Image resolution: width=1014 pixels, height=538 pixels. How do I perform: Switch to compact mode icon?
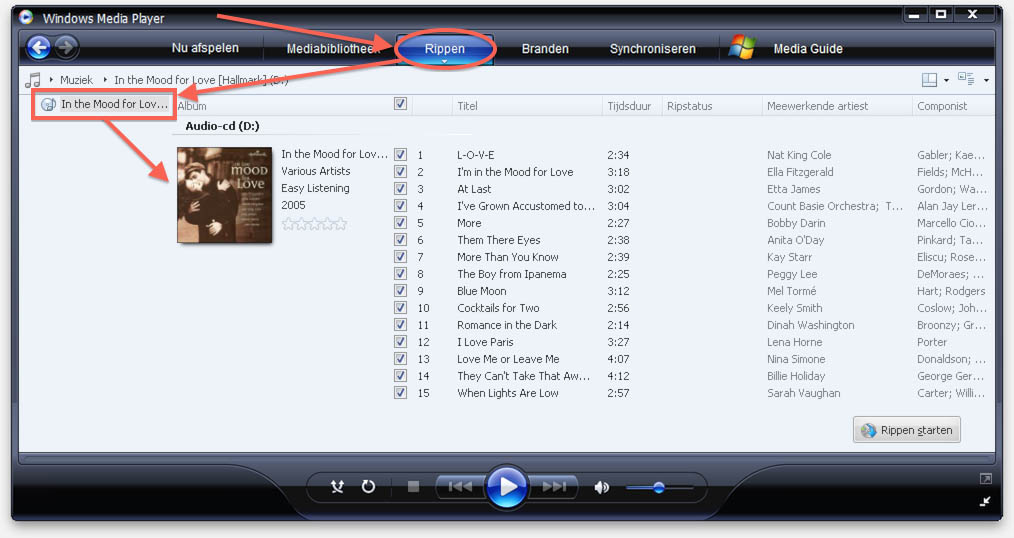tap(985, 501)
